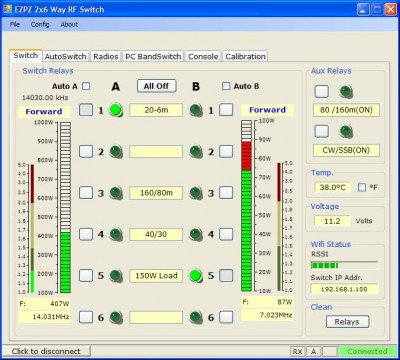Toggle switch A relay 4 button
This screenshot has height=360, width=400.
point(86,234)
